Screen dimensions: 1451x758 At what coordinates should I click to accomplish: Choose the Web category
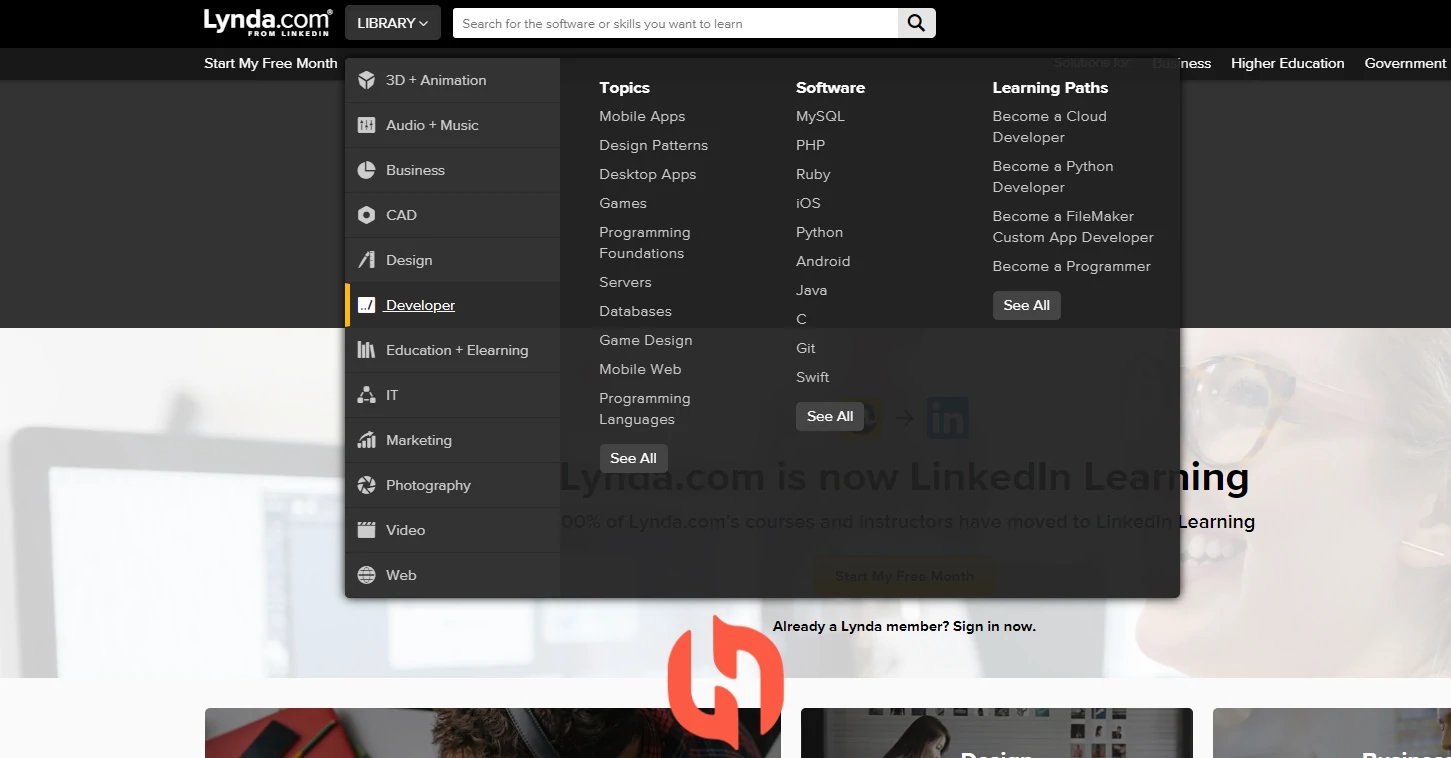tap(452, 575)
